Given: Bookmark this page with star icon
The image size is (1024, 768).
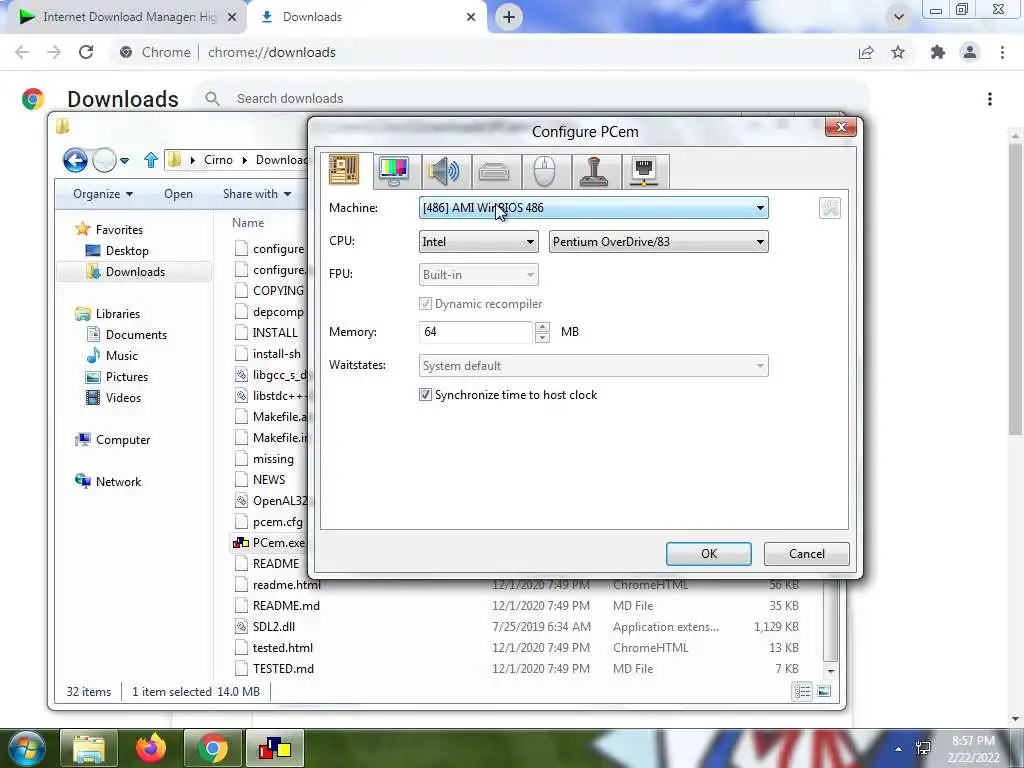Looking at the screenshot, I should [x=898, y=52].
